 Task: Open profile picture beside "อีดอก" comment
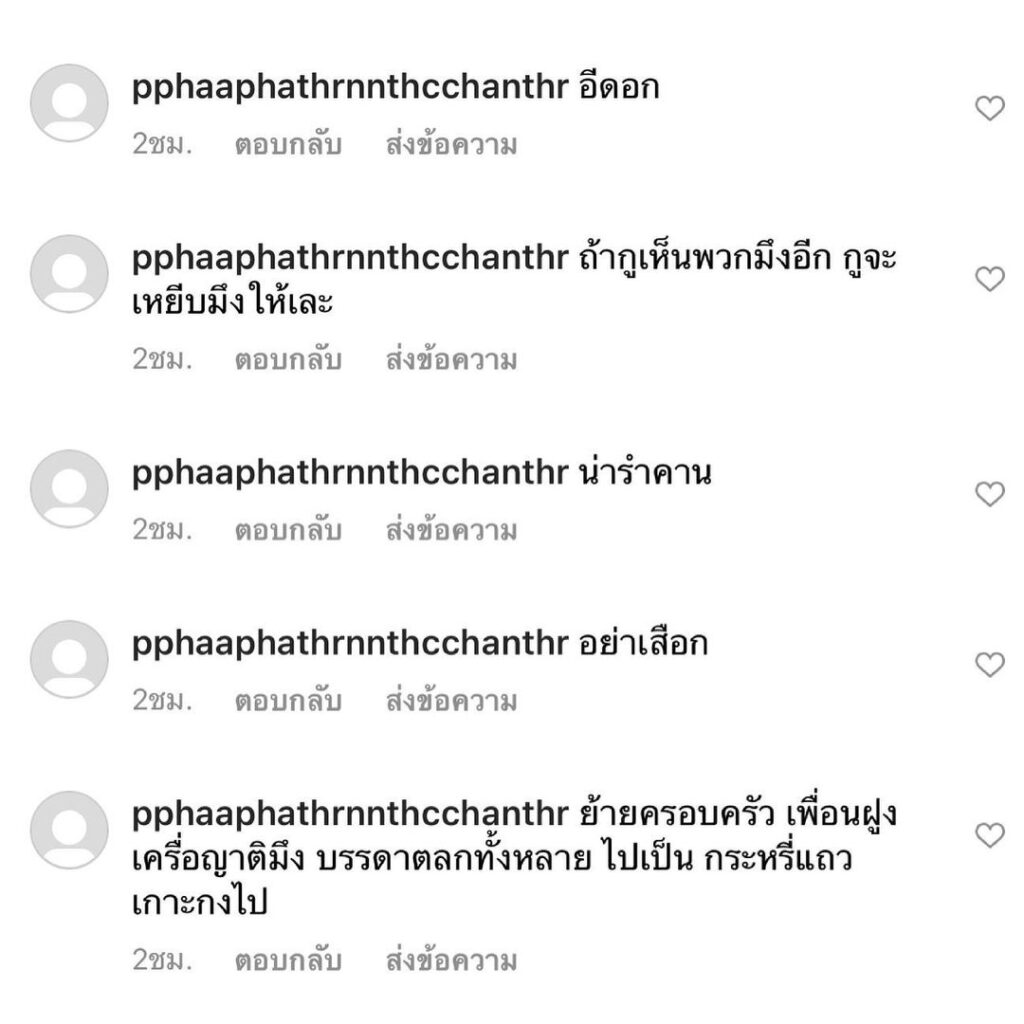[69, 103]
